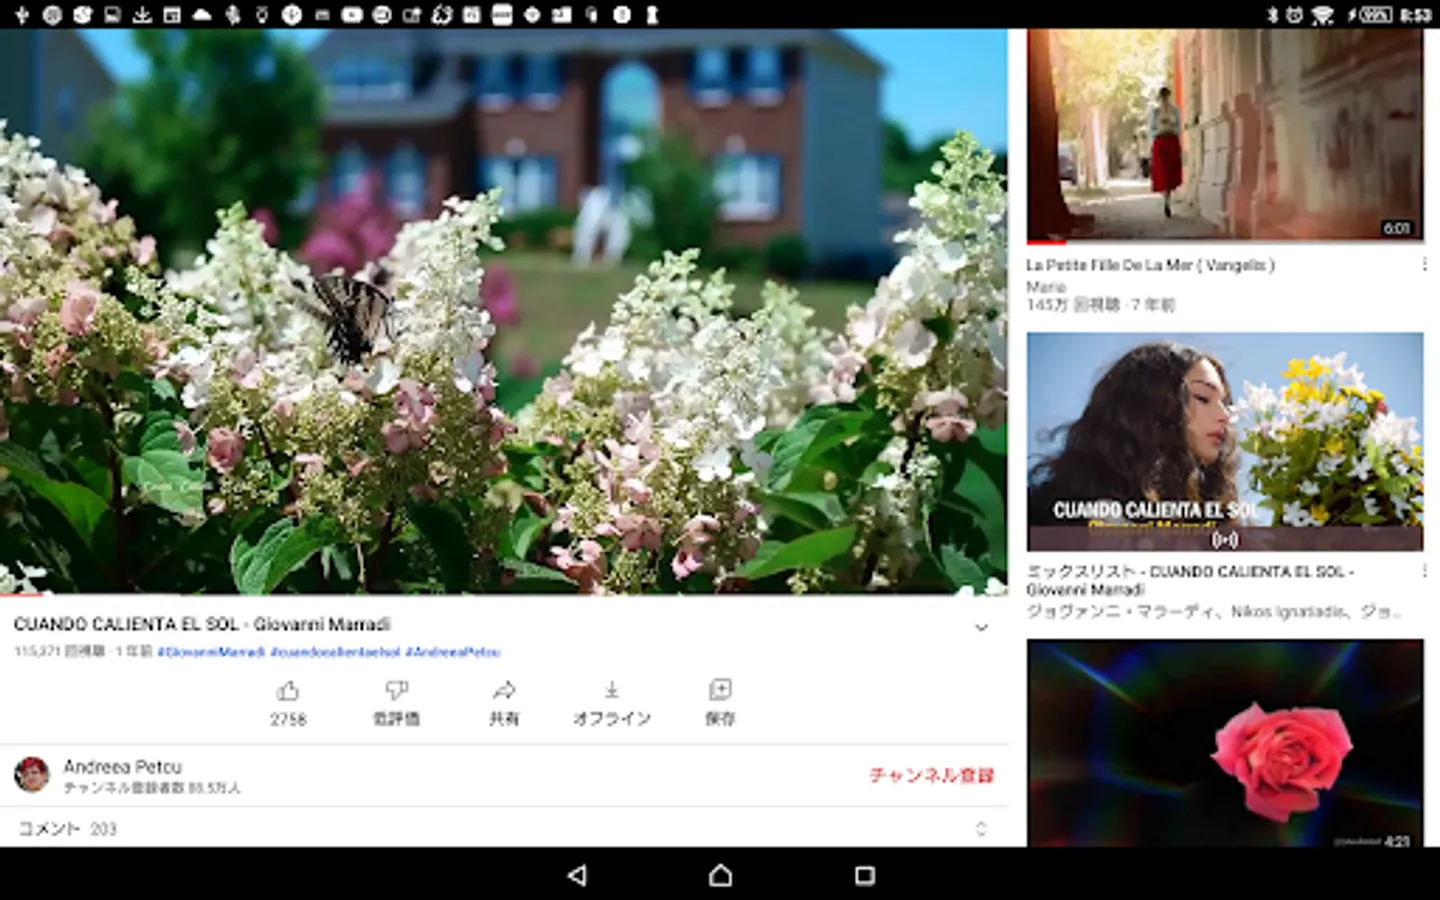Image resolution: width=1440 pixels, height=900 pixels.
Task: Tap the Android back navigation button
Action: click(x=577, y=875)
